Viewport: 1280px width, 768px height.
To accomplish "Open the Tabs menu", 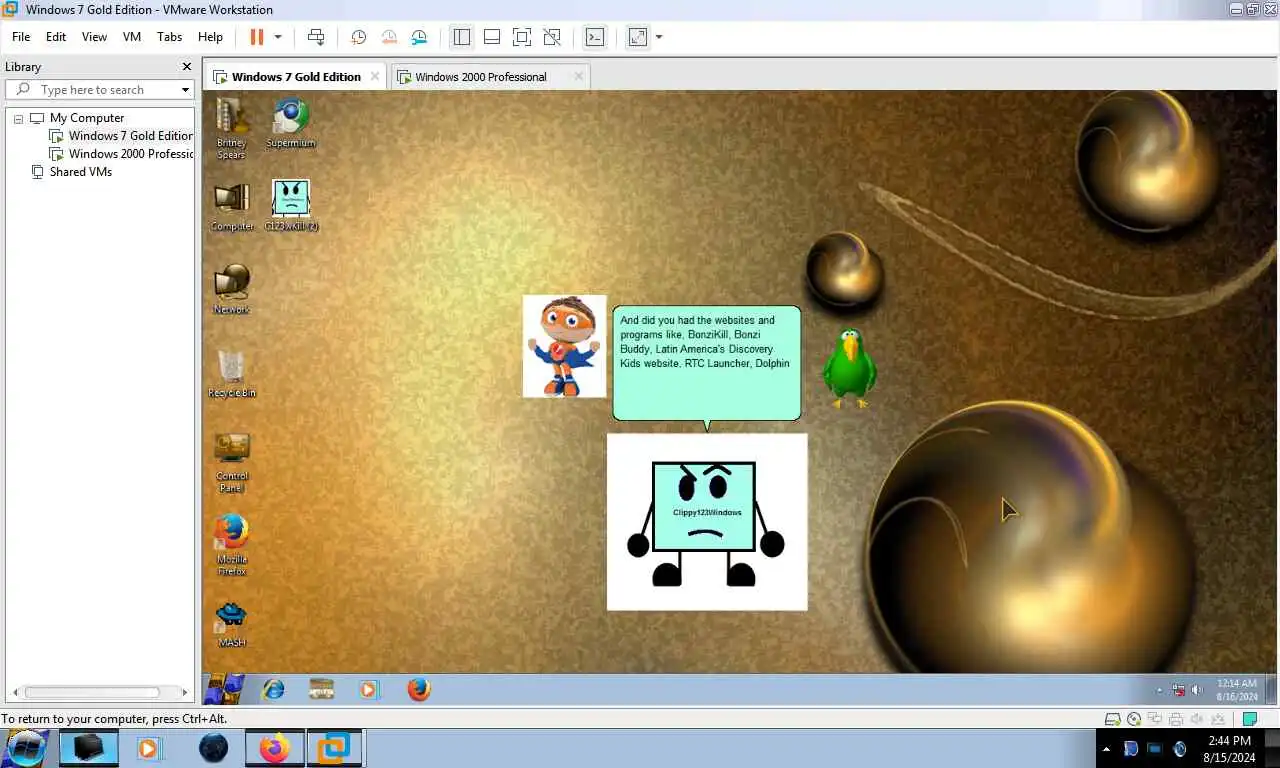I will (x=170, y=37).
